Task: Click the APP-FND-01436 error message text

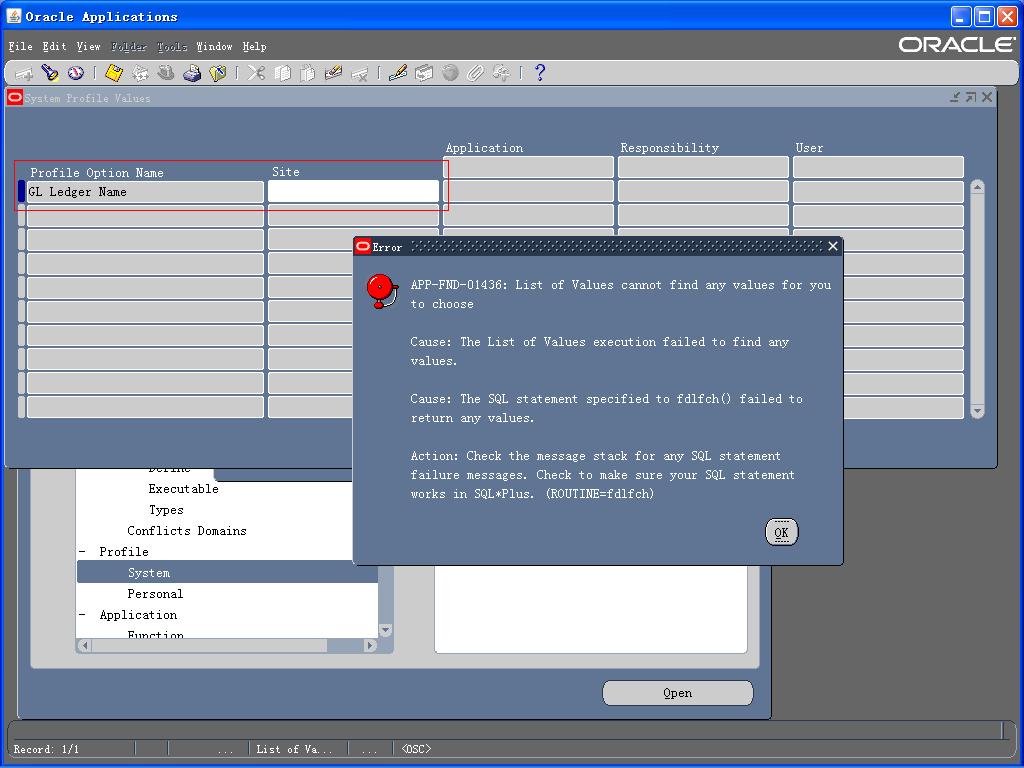Action: (620, 294)
